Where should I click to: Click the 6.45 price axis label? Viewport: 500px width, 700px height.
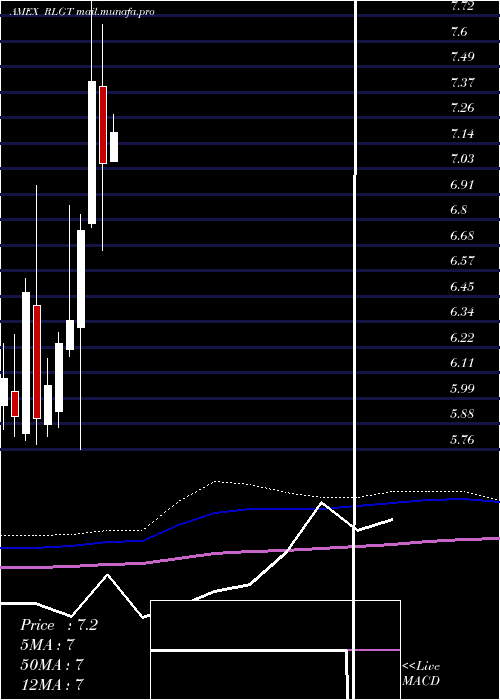462,286
